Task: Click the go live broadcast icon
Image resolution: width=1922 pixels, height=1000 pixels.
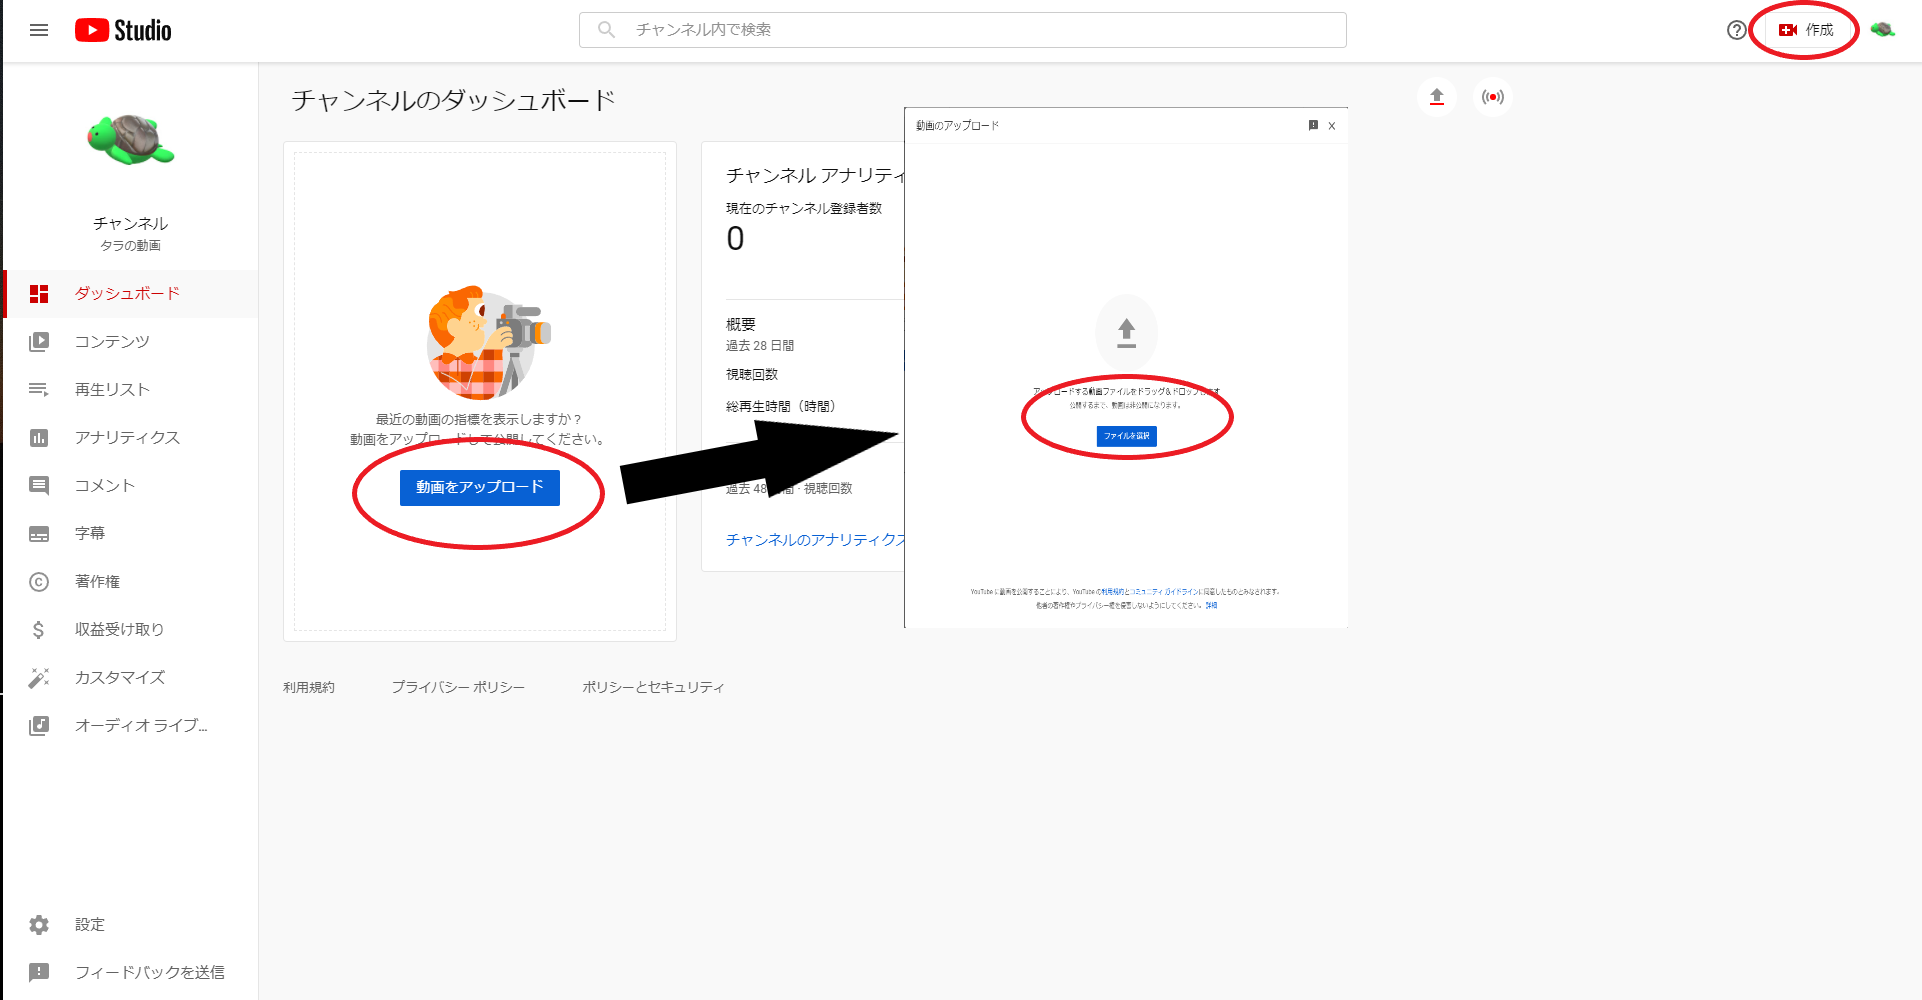Action: pyautogui.click(x=1493, y=97)
